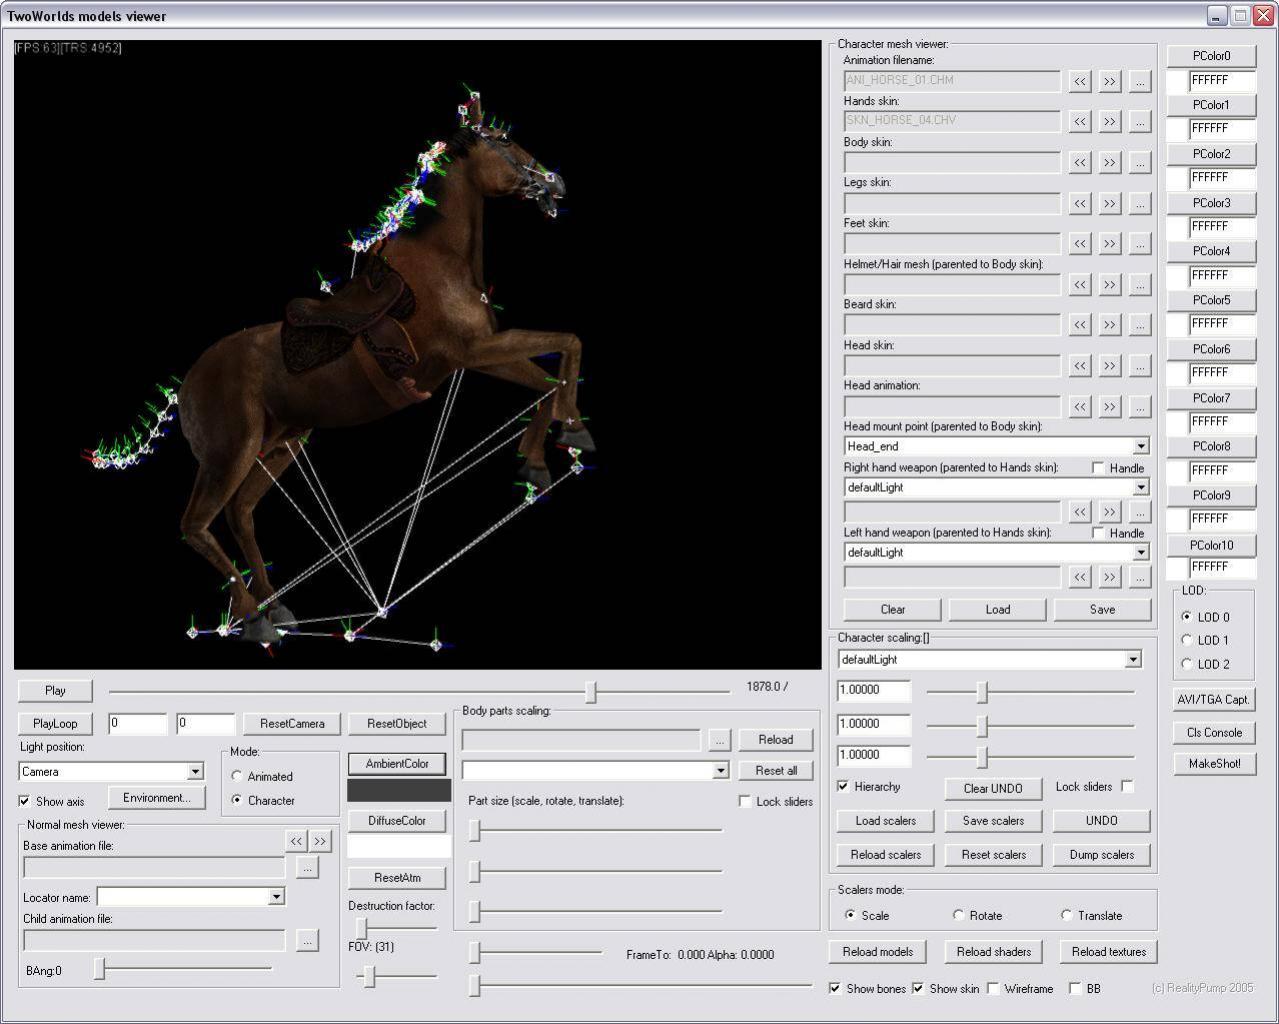Click first PlayLoop frame input field
1279x1024 pixels.
point(137,723)
